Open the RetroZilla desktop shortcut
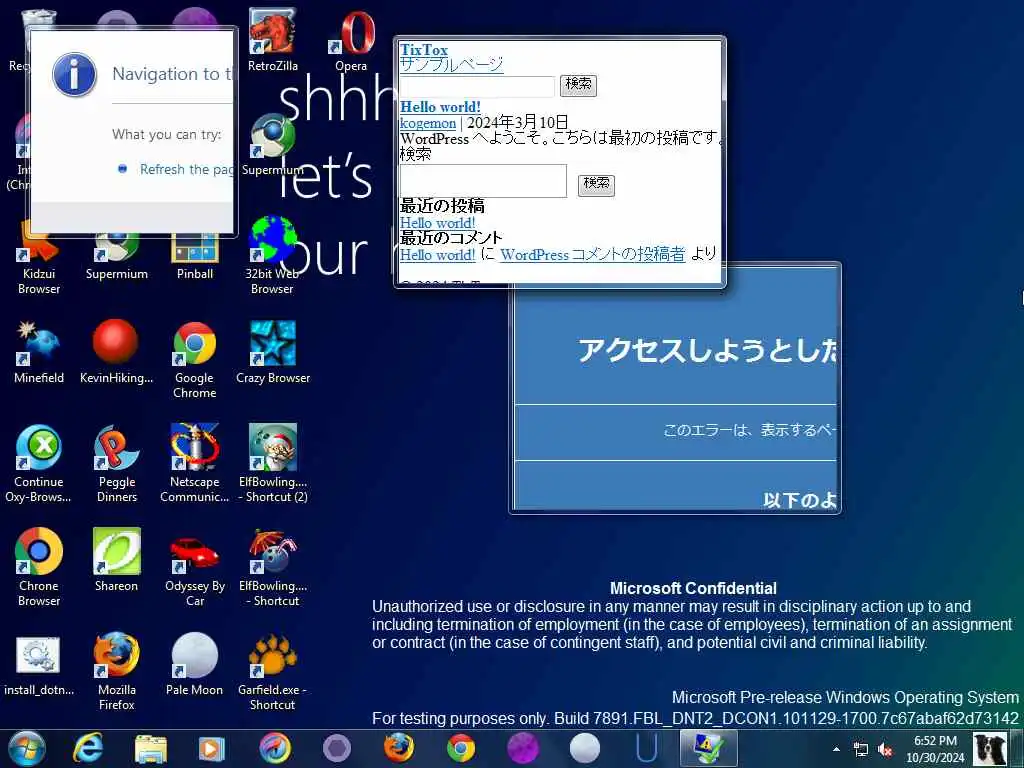Image resolution: width=1024 pixels, height=768 pixels. tap(273, 39)
